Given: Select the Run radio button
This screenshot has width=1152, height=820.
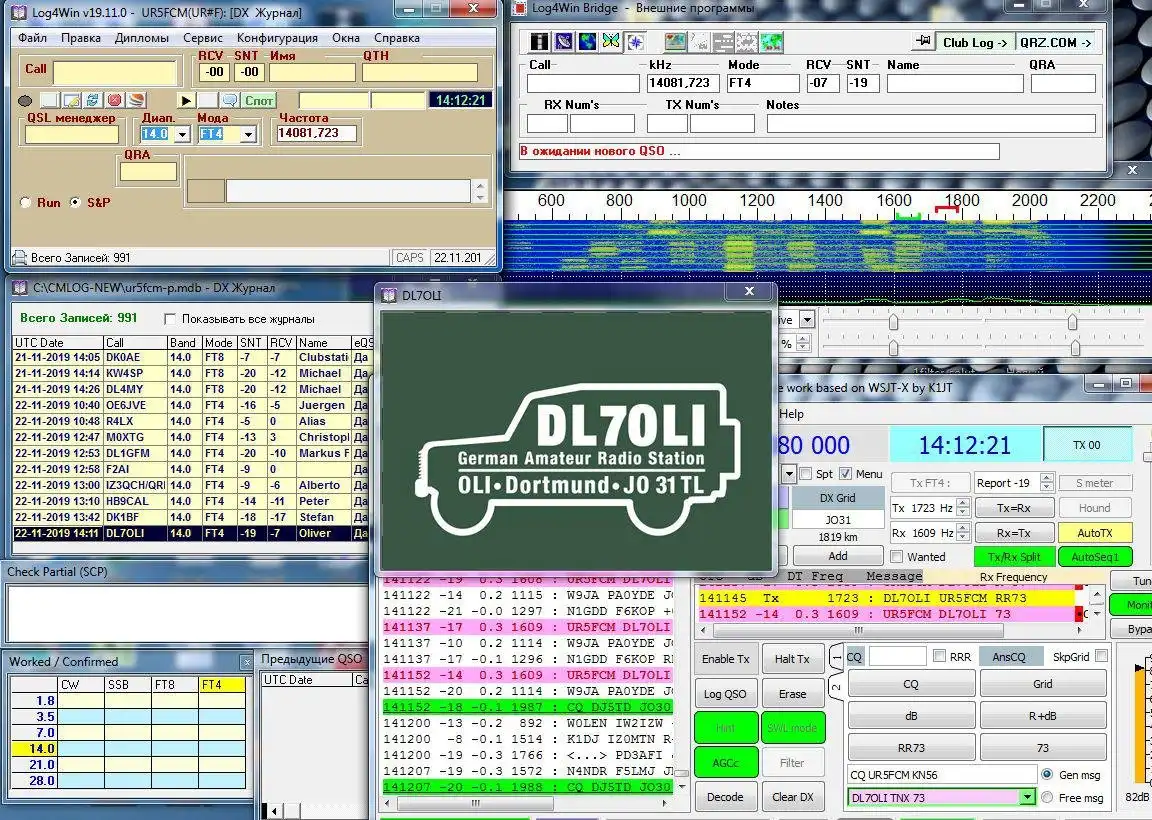Looking at the screenshot, I should (x=26, y=202).
